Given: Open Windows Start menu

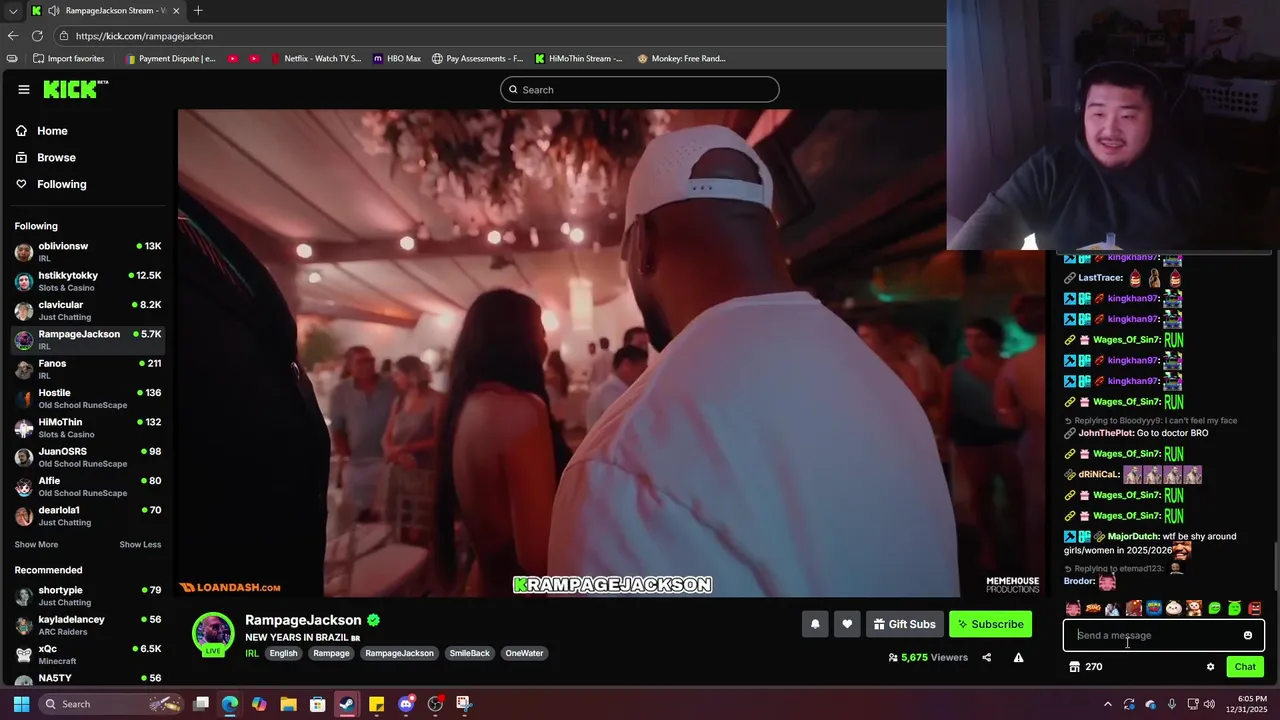Looking at the screenshot, I should [21, 704].
